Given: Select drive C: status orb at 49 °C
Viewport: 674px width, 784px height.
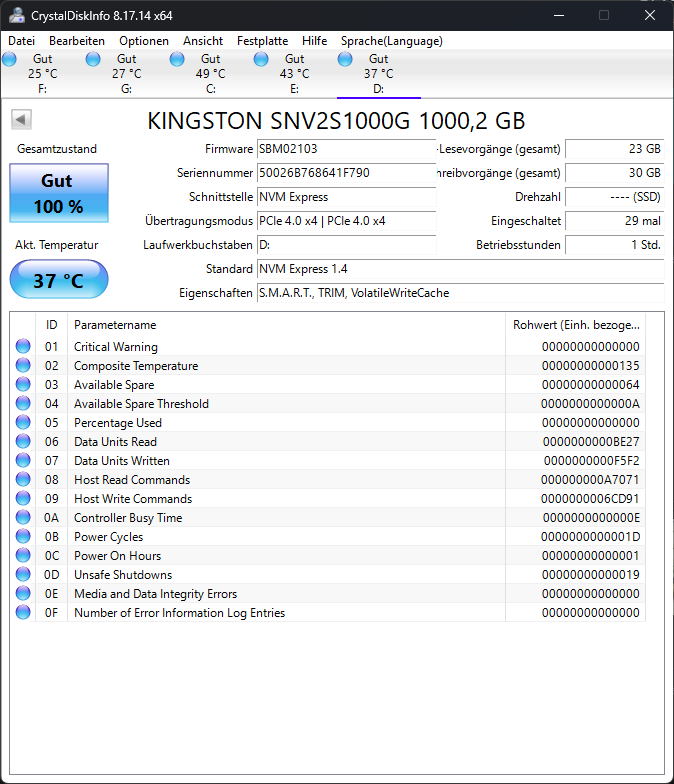Looking at the screenshot, I should 177,60.
